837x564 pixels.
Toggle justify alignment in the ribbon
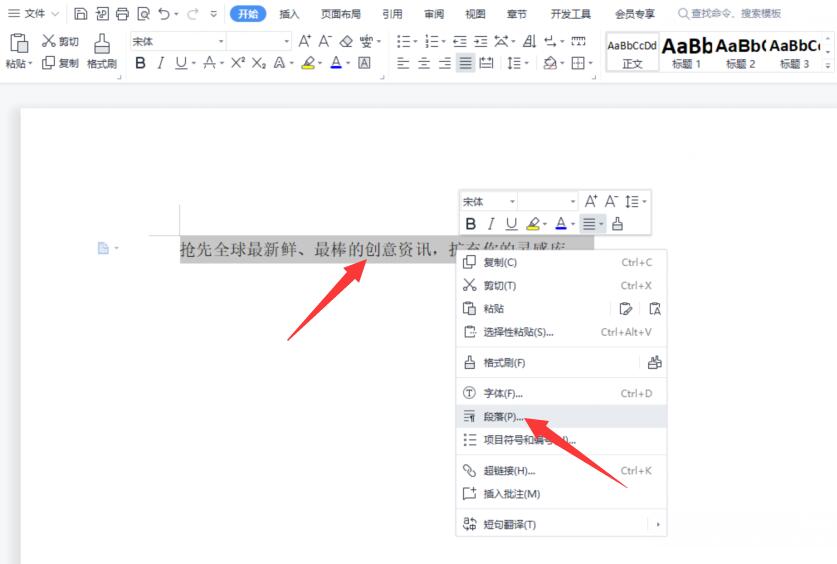465,63
